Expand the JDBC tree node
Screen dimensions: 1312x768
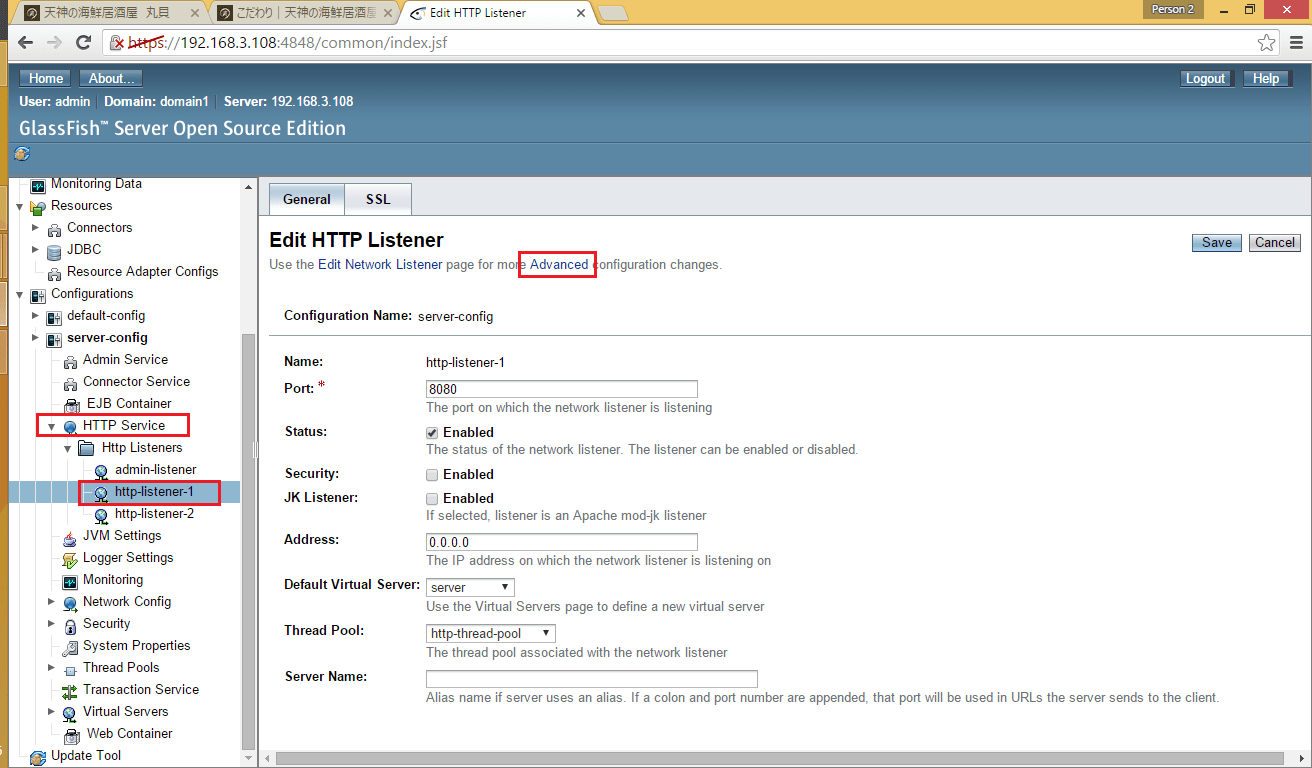35,251
